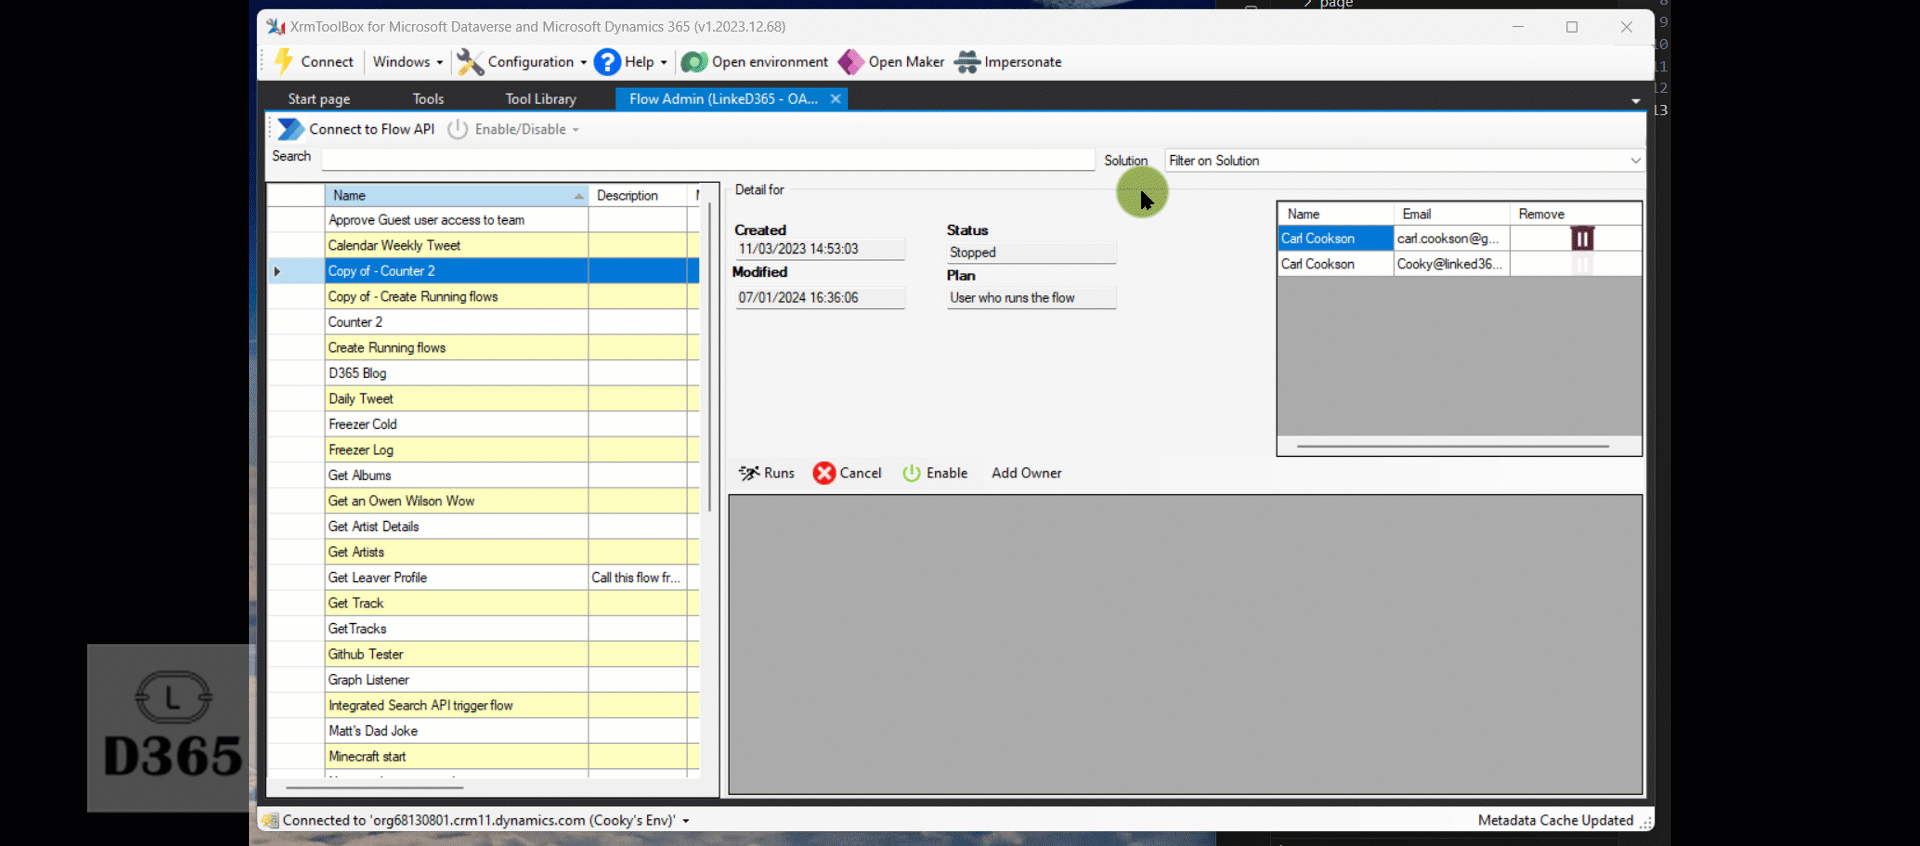Select the 'Counter 2' flow row
This screenshot has width=1920, height=846.
pyautogui.click(x=456, y=322)
